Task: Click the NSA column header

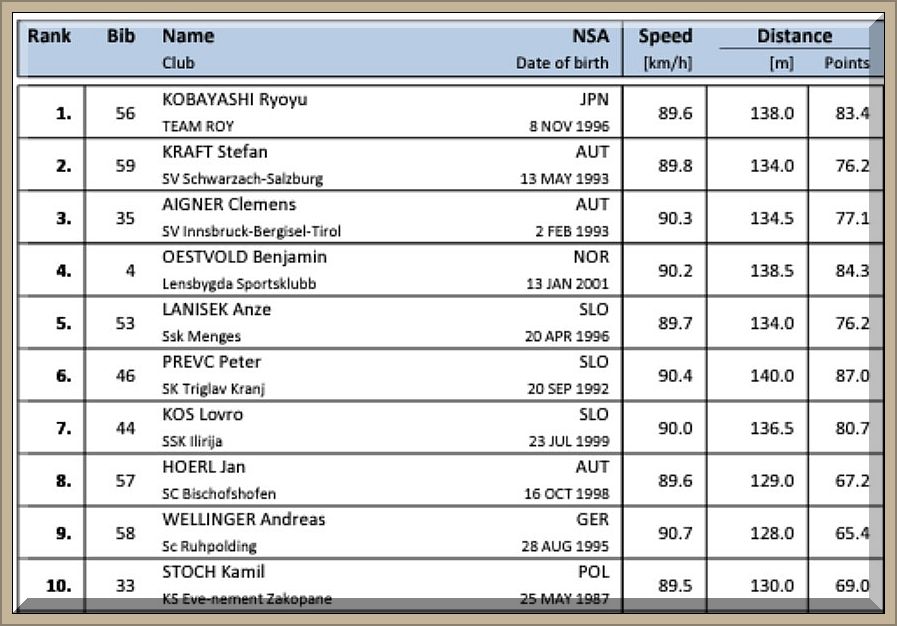Action: (x=590, y=36)
